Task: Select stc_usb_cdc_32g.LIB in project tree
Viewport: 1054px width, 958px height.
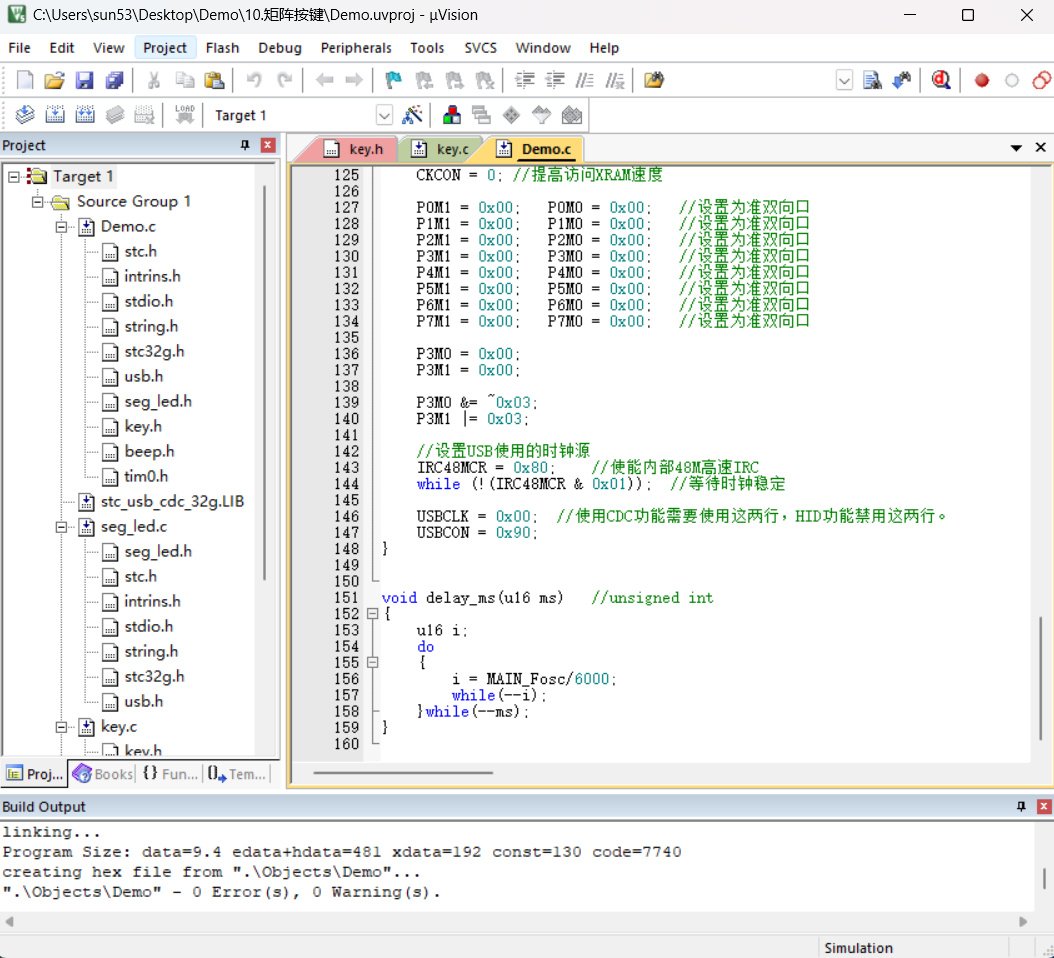Action: tap(172, 502)
